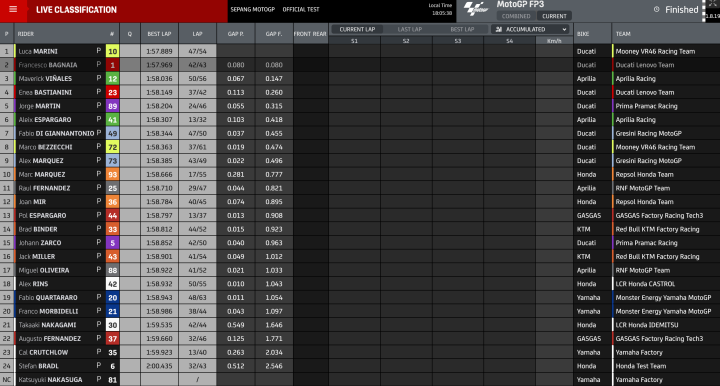
Task: Click team LCR Honda IDEMITSU
Action: click(x=647, y=325)
